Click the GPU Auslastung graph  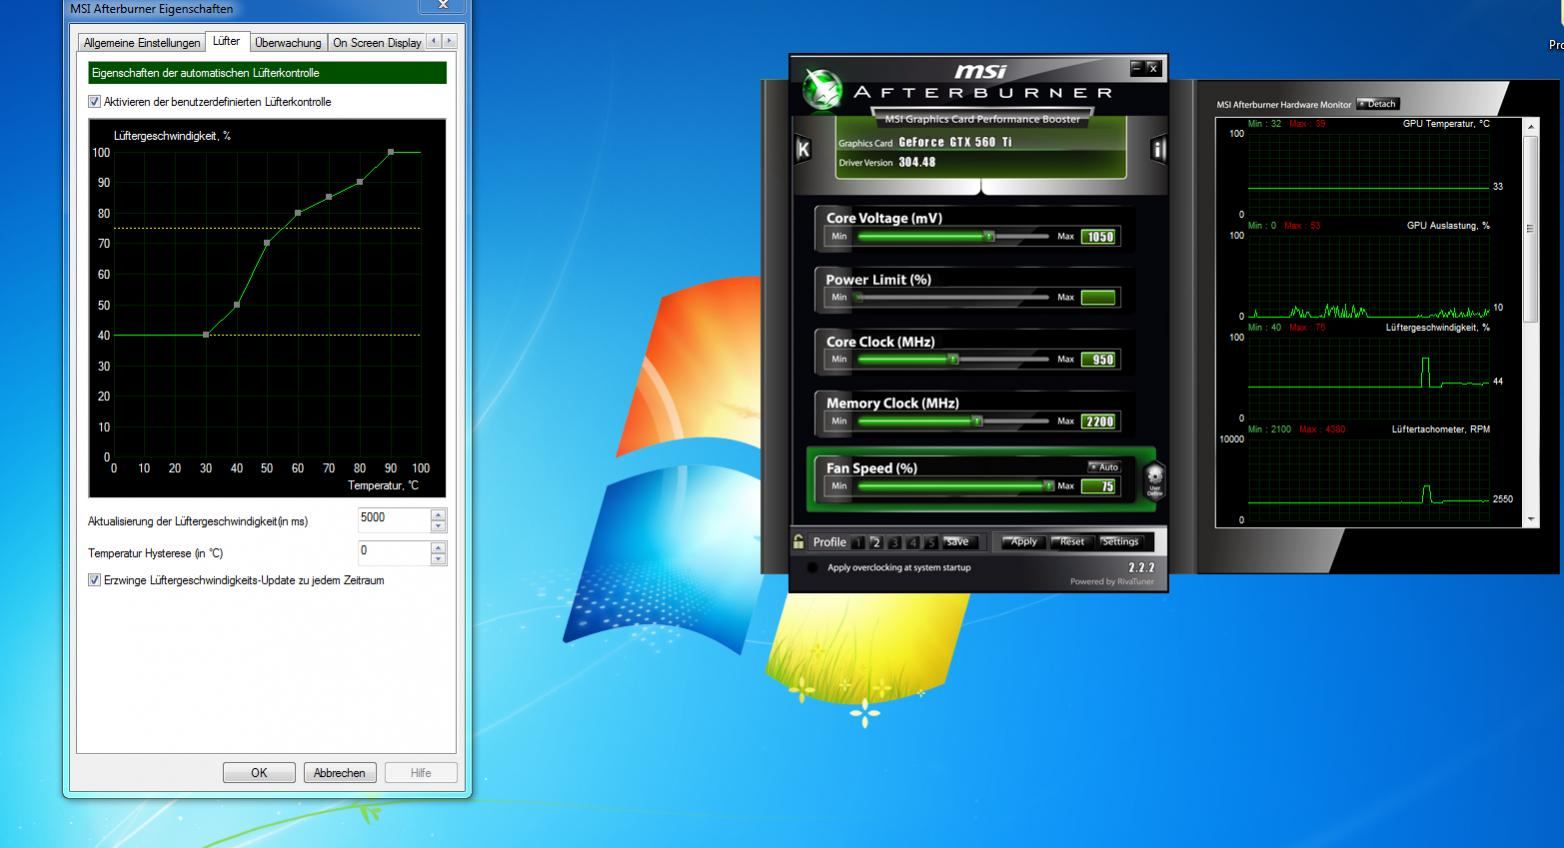click(x=1368, y=276)
